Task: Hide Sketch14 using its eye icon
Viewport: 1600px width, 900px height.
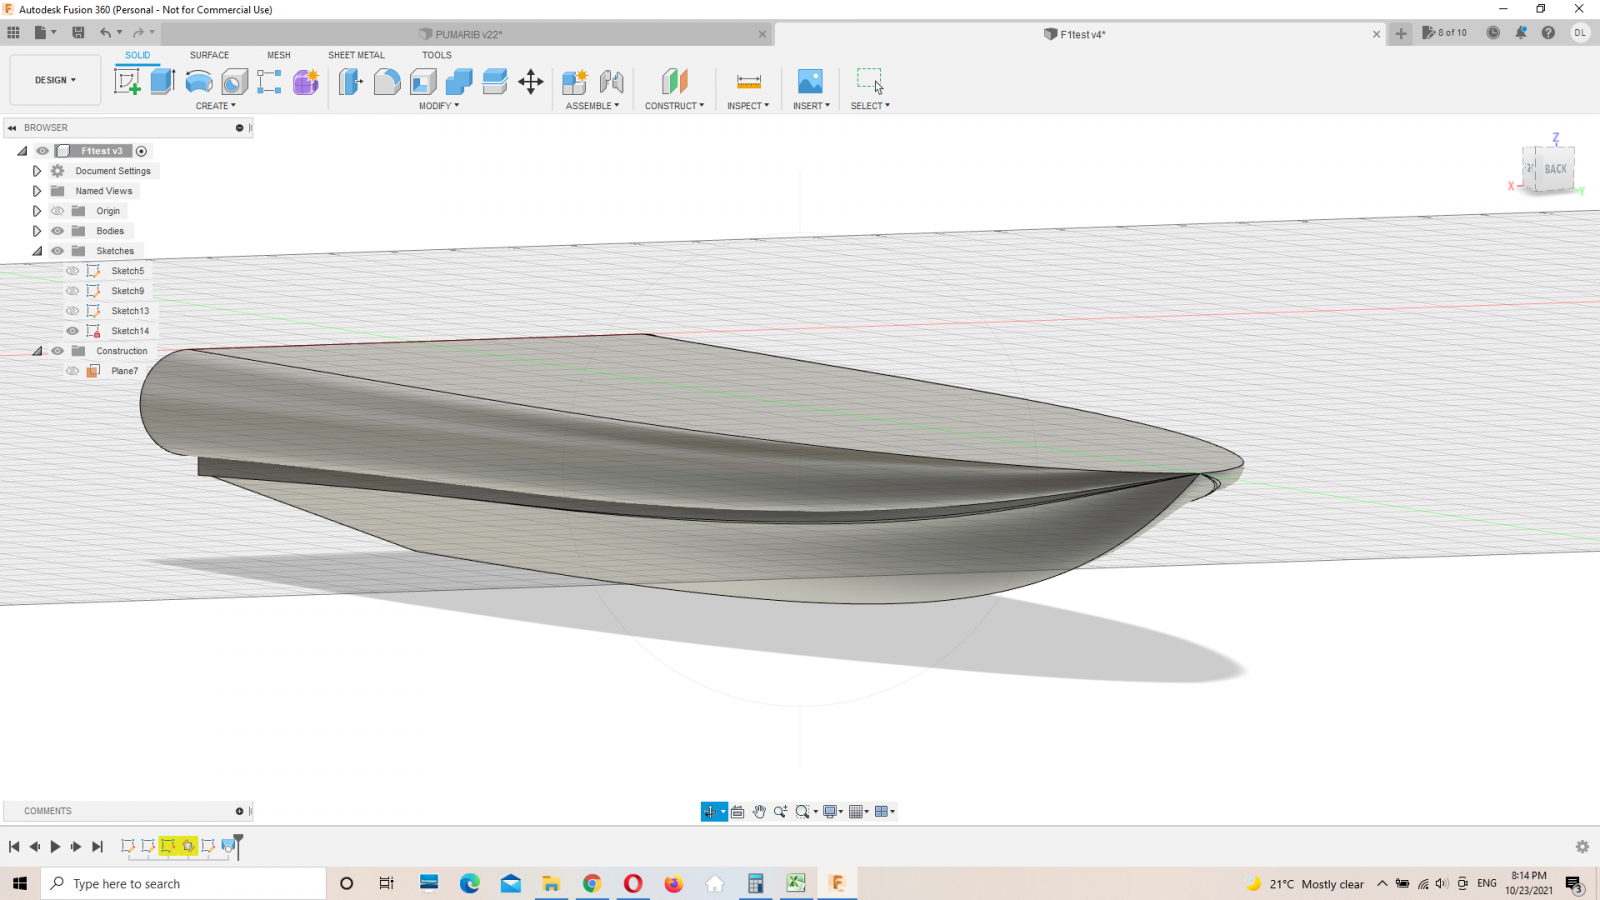Action: pyautogui.click(x=72, y=331)
